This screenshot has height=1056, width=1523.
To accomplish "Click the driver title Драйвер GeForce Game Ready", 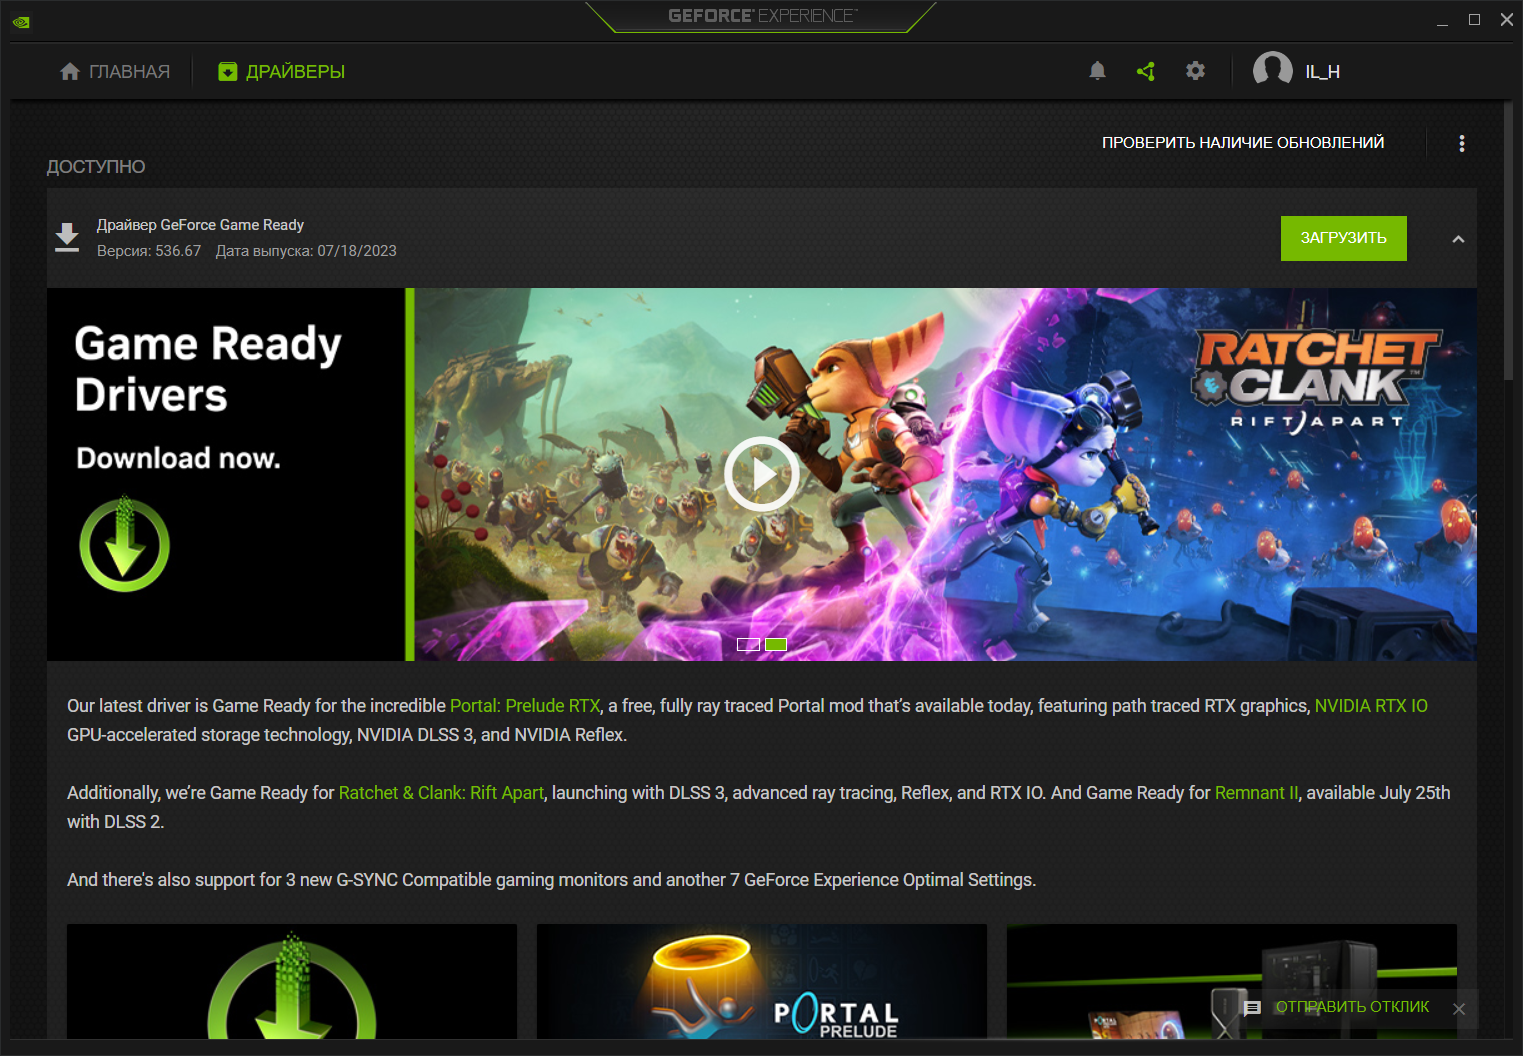I will coord(200,225).
